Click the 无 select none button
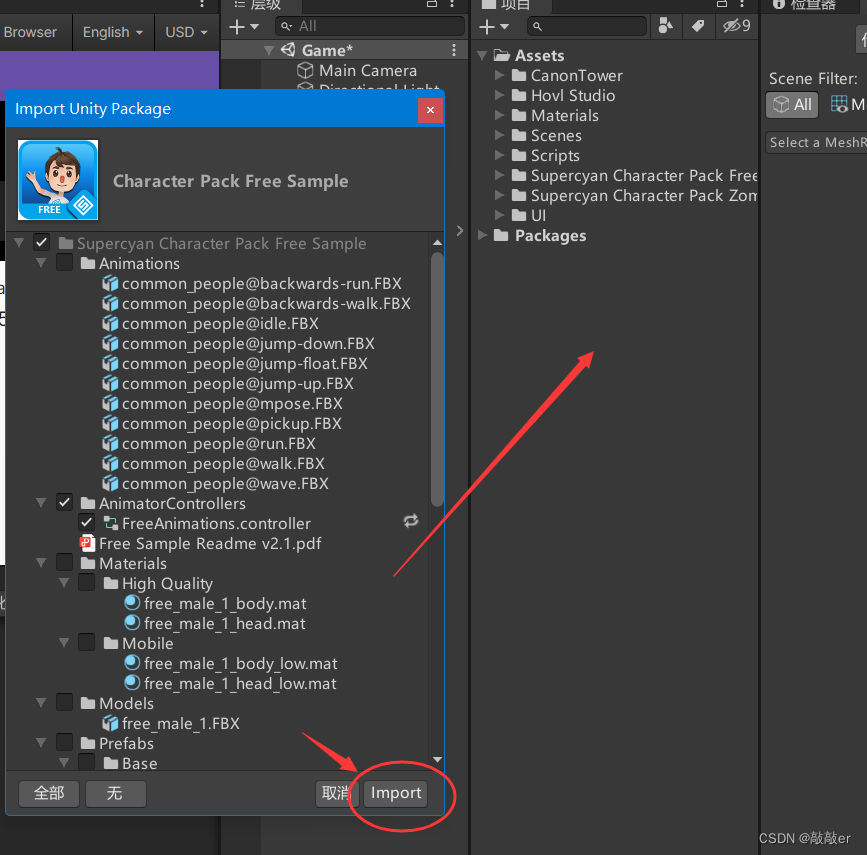The height and width of the screenshot is (855, 867). coord(115,793)
